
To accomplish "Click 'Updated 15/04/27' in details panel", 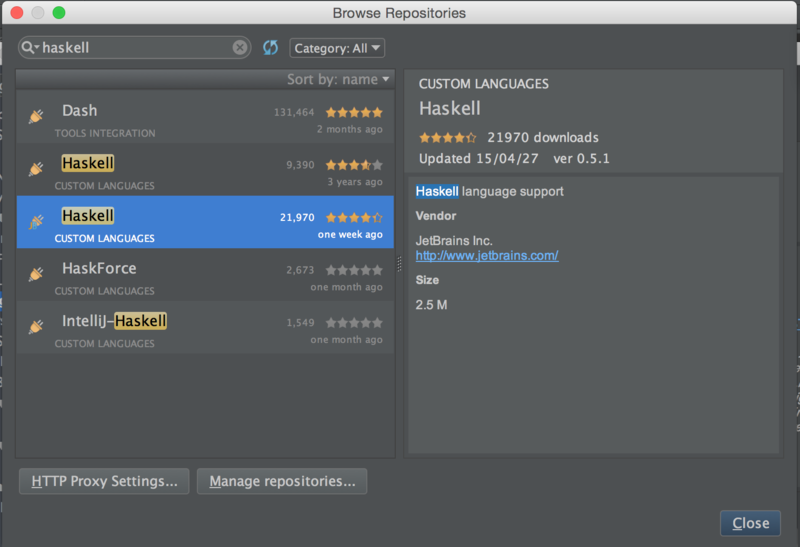I will point(479,159).
